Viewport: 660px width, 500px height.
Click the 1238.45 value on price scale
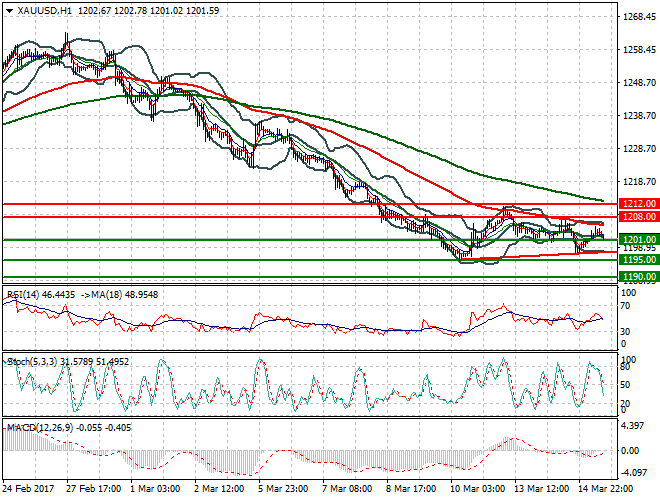click(637, 116)
